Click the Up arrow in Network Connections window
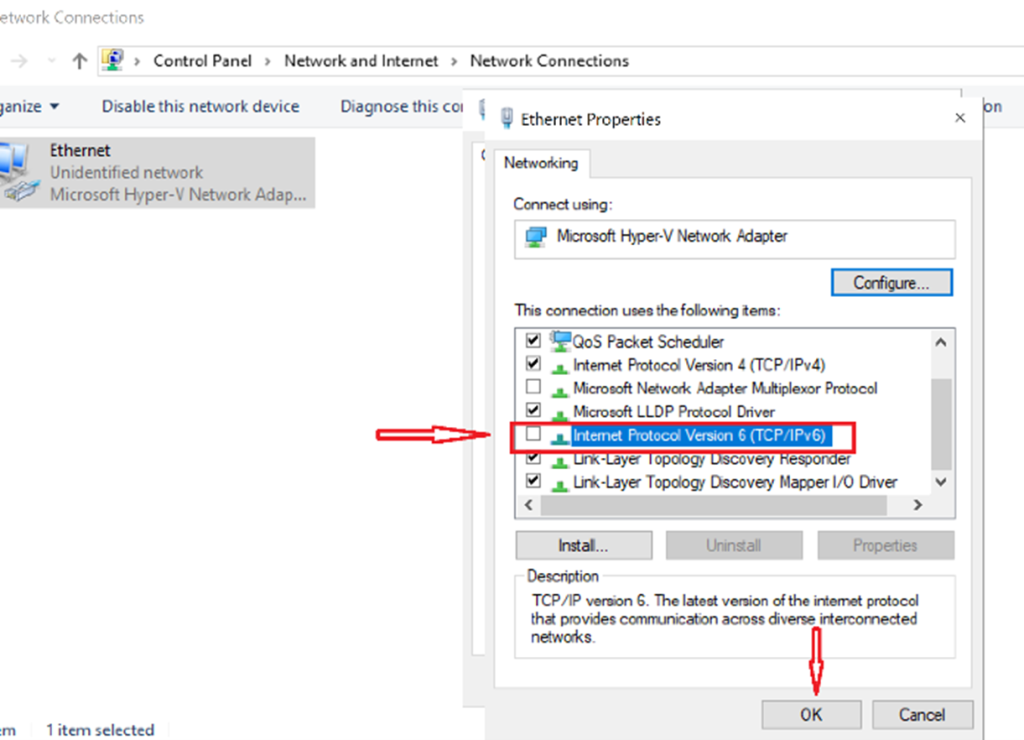The height and width of the screenshot is (740, 1024). pyautogui.click(x=80, y=61)
